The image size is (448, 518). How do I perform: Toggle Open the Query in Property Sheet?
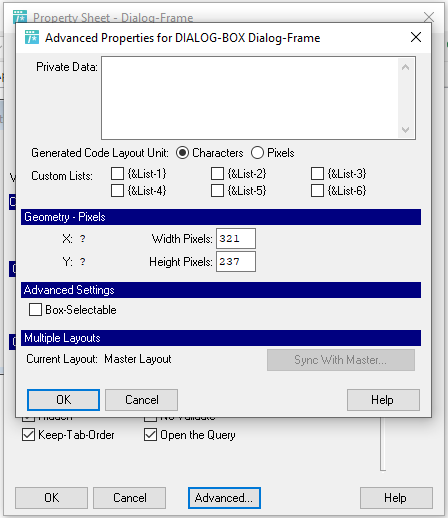150,435
